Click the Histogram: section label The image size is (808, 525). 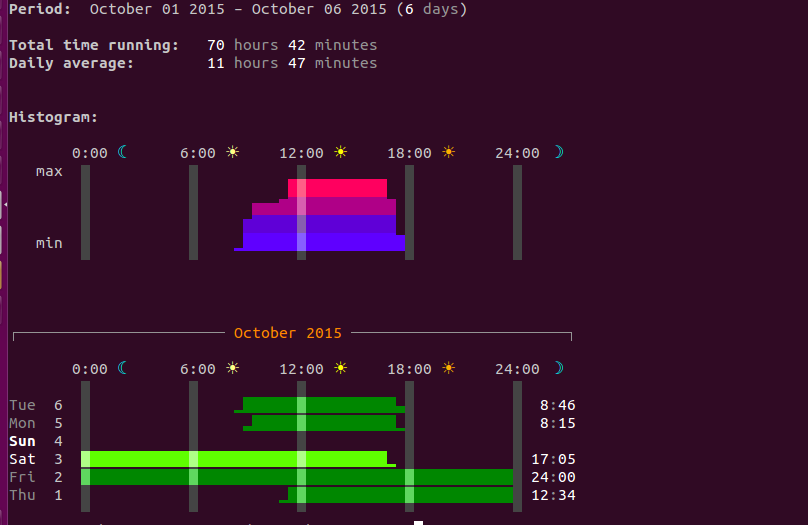[x=54, y=117]
